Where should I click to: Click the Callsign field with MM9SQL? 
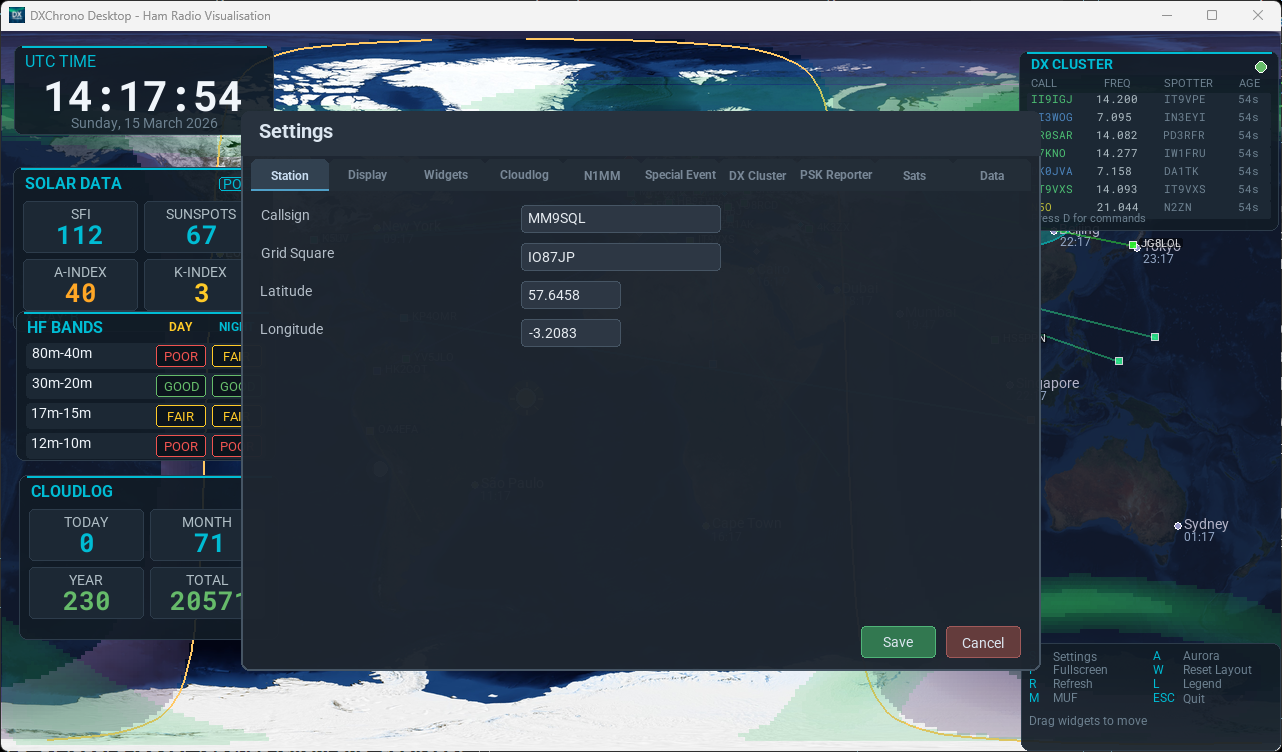point(621,219)
